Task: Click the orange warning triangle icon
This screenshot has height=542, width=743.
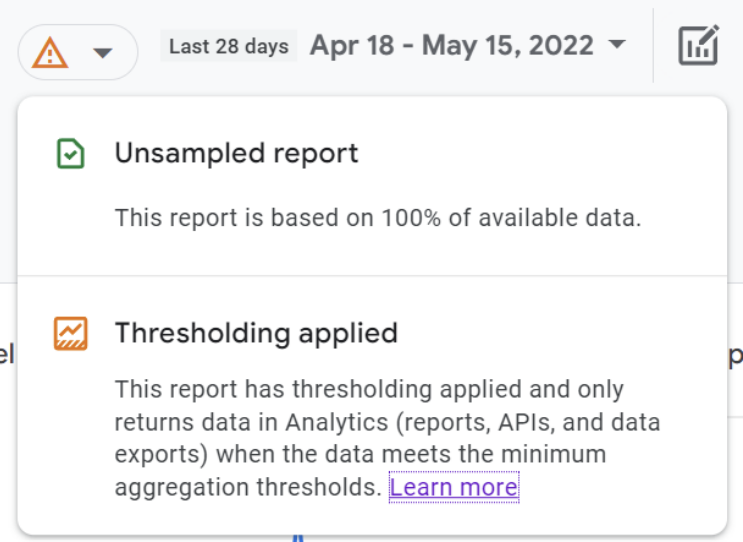Action: 50,52
